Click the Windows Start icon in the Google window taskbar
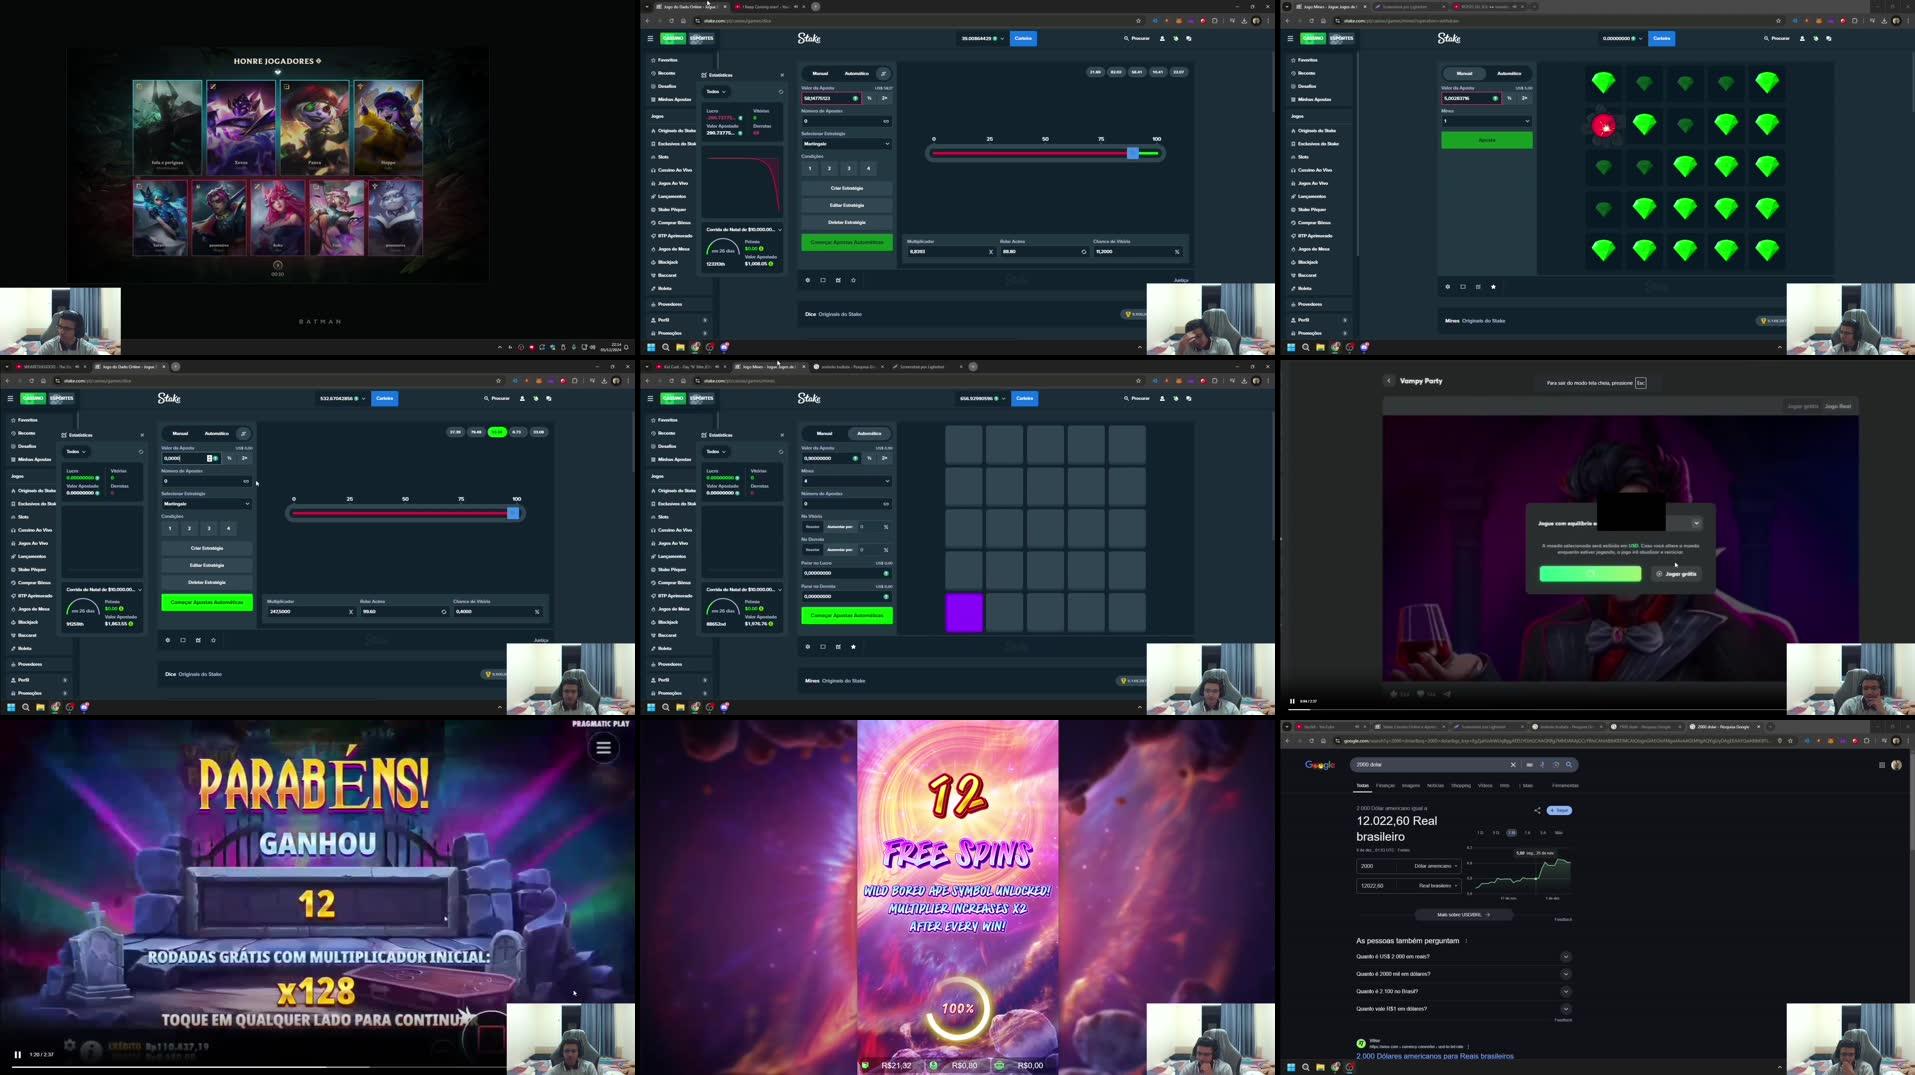 (1291, 1067)
